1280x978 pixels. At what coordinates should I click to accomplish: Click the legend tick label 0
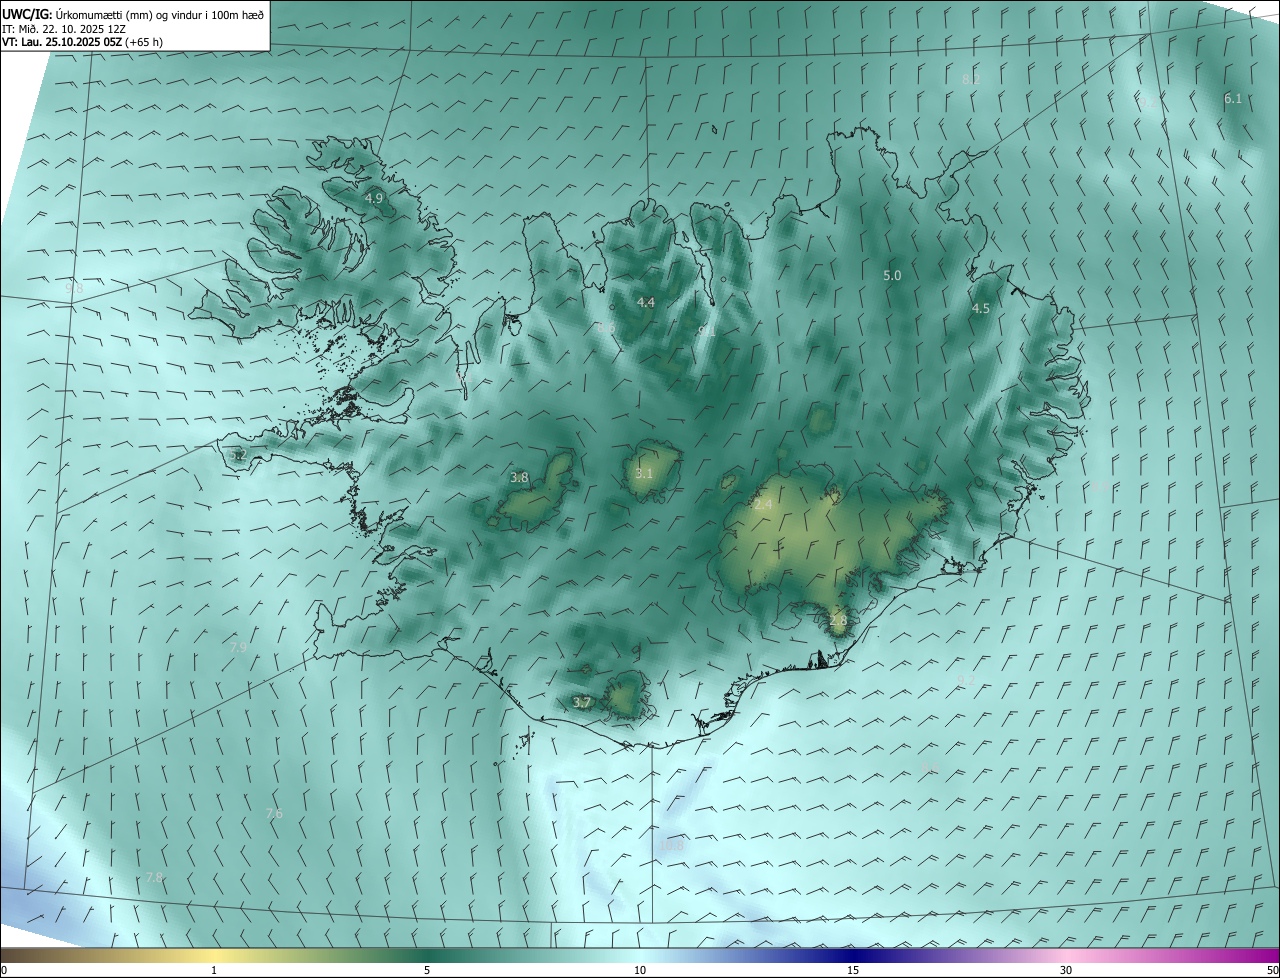pos(4,971)
